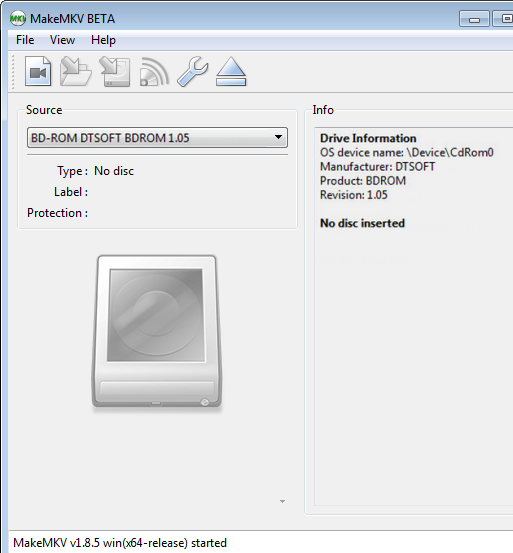Click the Stream toolbar icon

[x=154, y=72]
